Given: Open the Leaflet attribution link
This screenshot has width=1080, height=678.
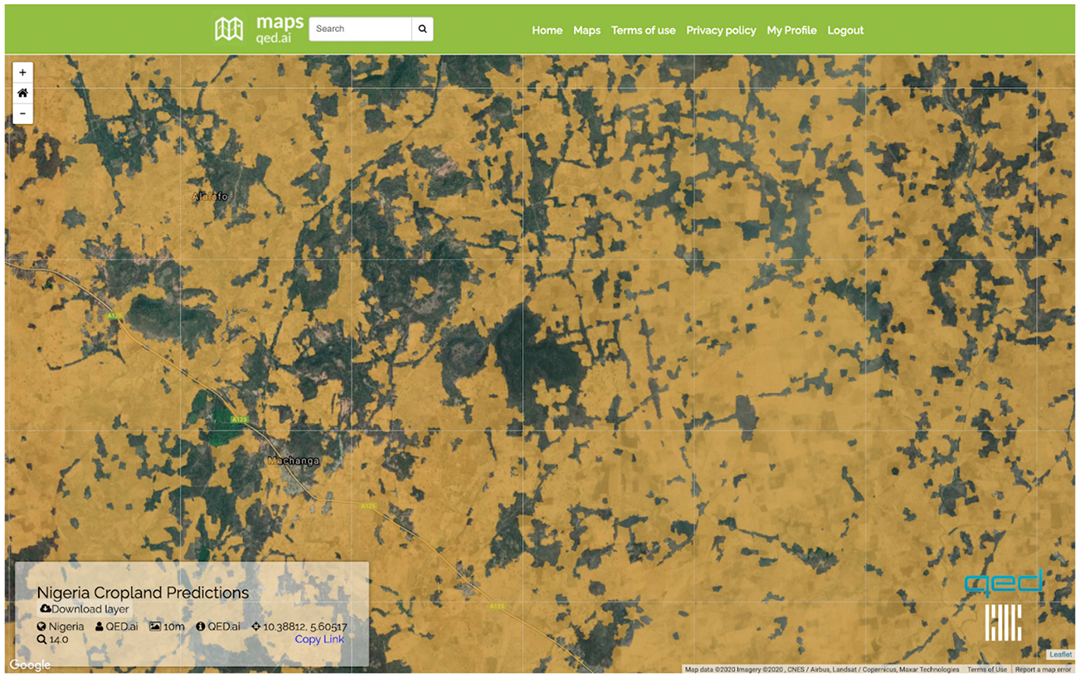Looking at the screenshot, I should pos(1061,655).
